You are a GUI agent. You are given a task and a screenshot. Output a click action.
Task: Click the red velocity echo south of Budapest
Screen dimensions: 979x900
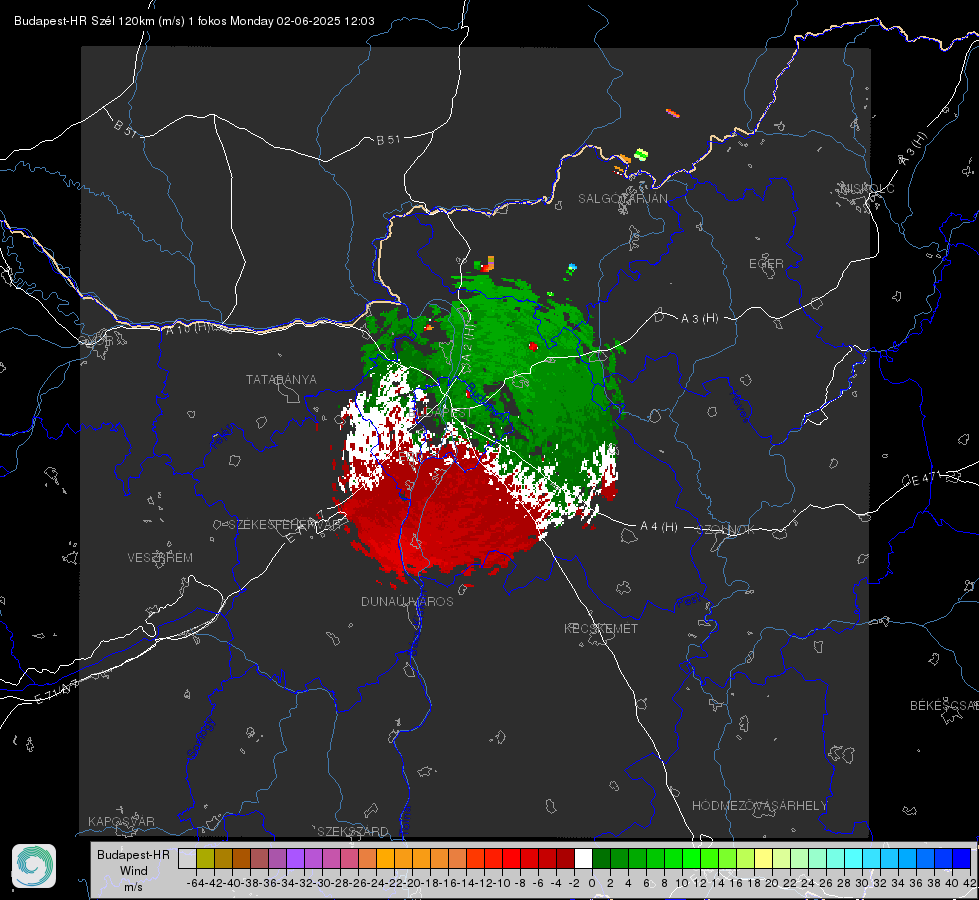coord(443,512)
